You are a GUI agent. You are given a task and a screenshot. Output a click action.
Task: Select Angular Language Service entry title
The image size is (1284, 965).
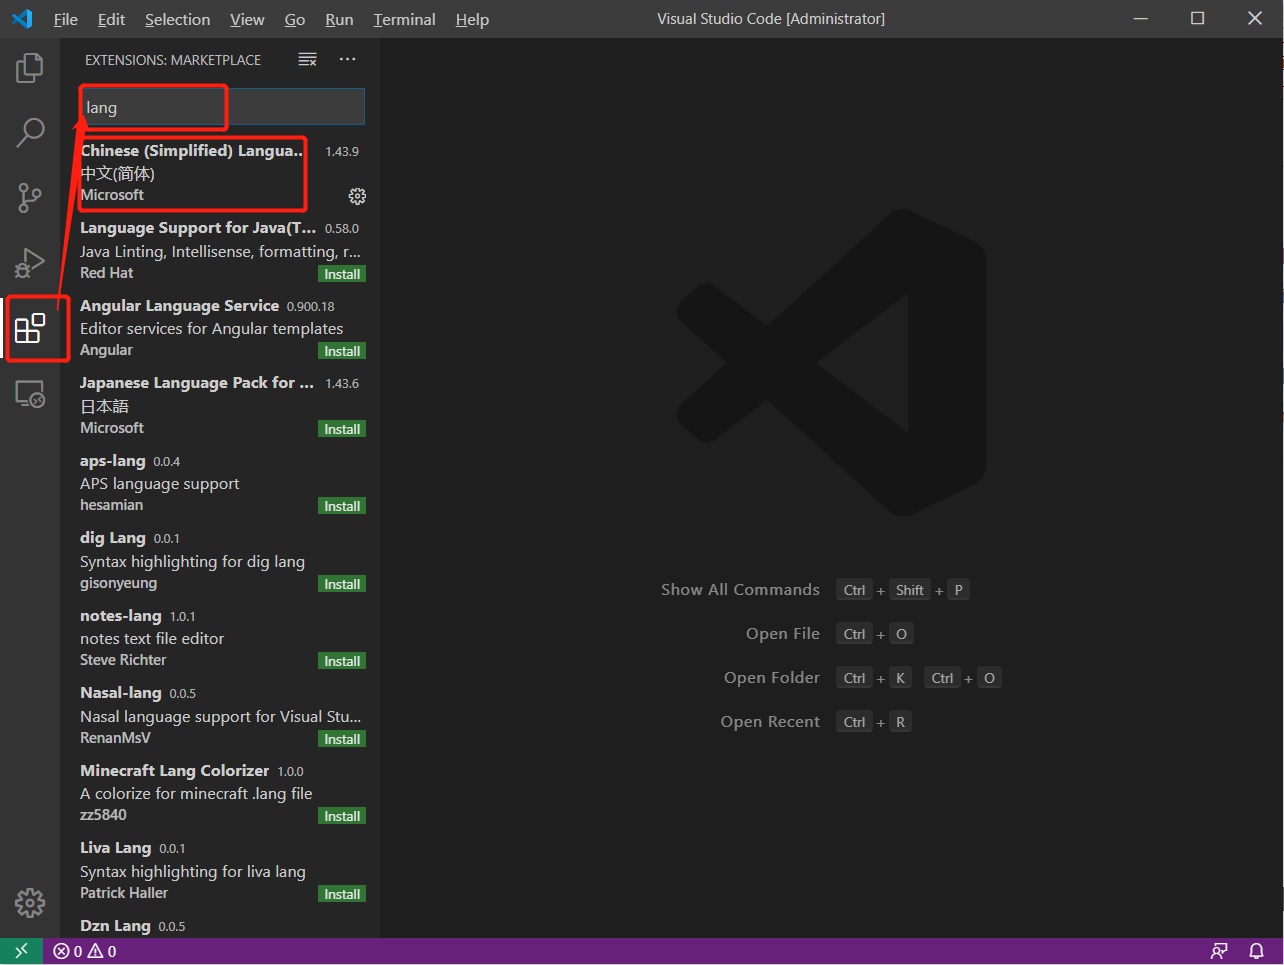(x=179, y=306)
